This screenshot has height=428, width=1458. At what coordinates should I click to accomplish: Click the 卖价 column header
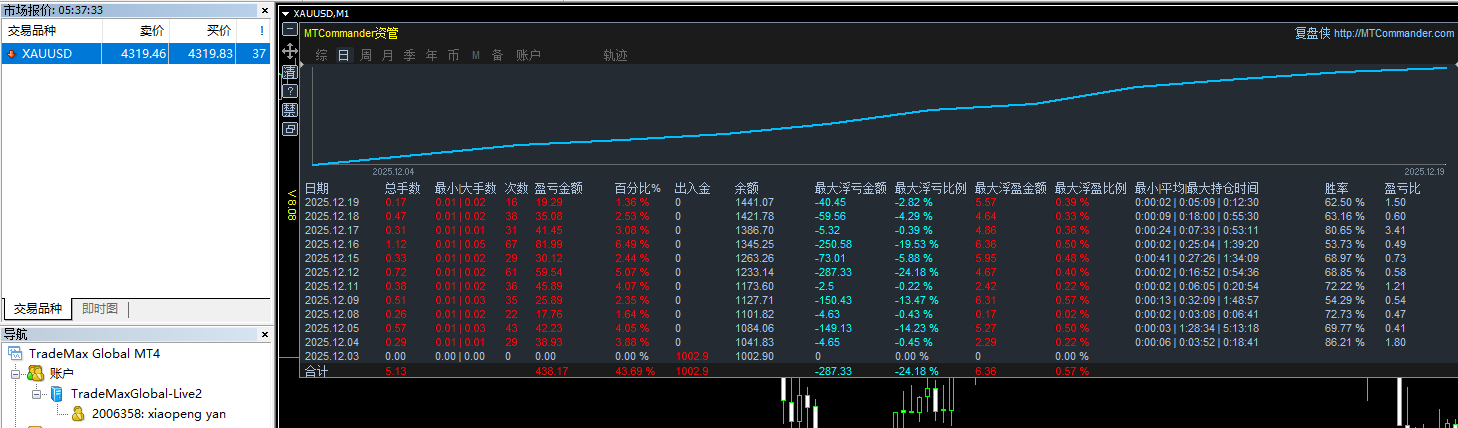pyautogui.click(x=135, y=31)
